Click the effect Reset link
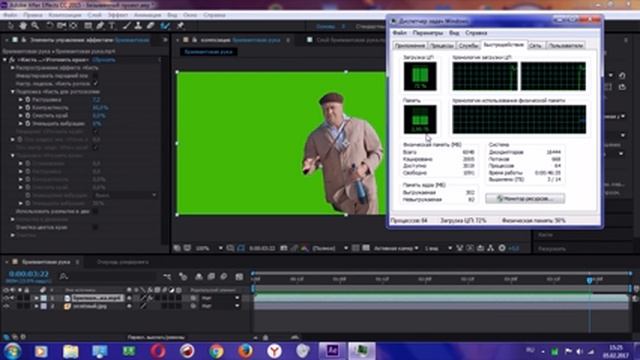This screenshot has height=360, width=640. 103,60
